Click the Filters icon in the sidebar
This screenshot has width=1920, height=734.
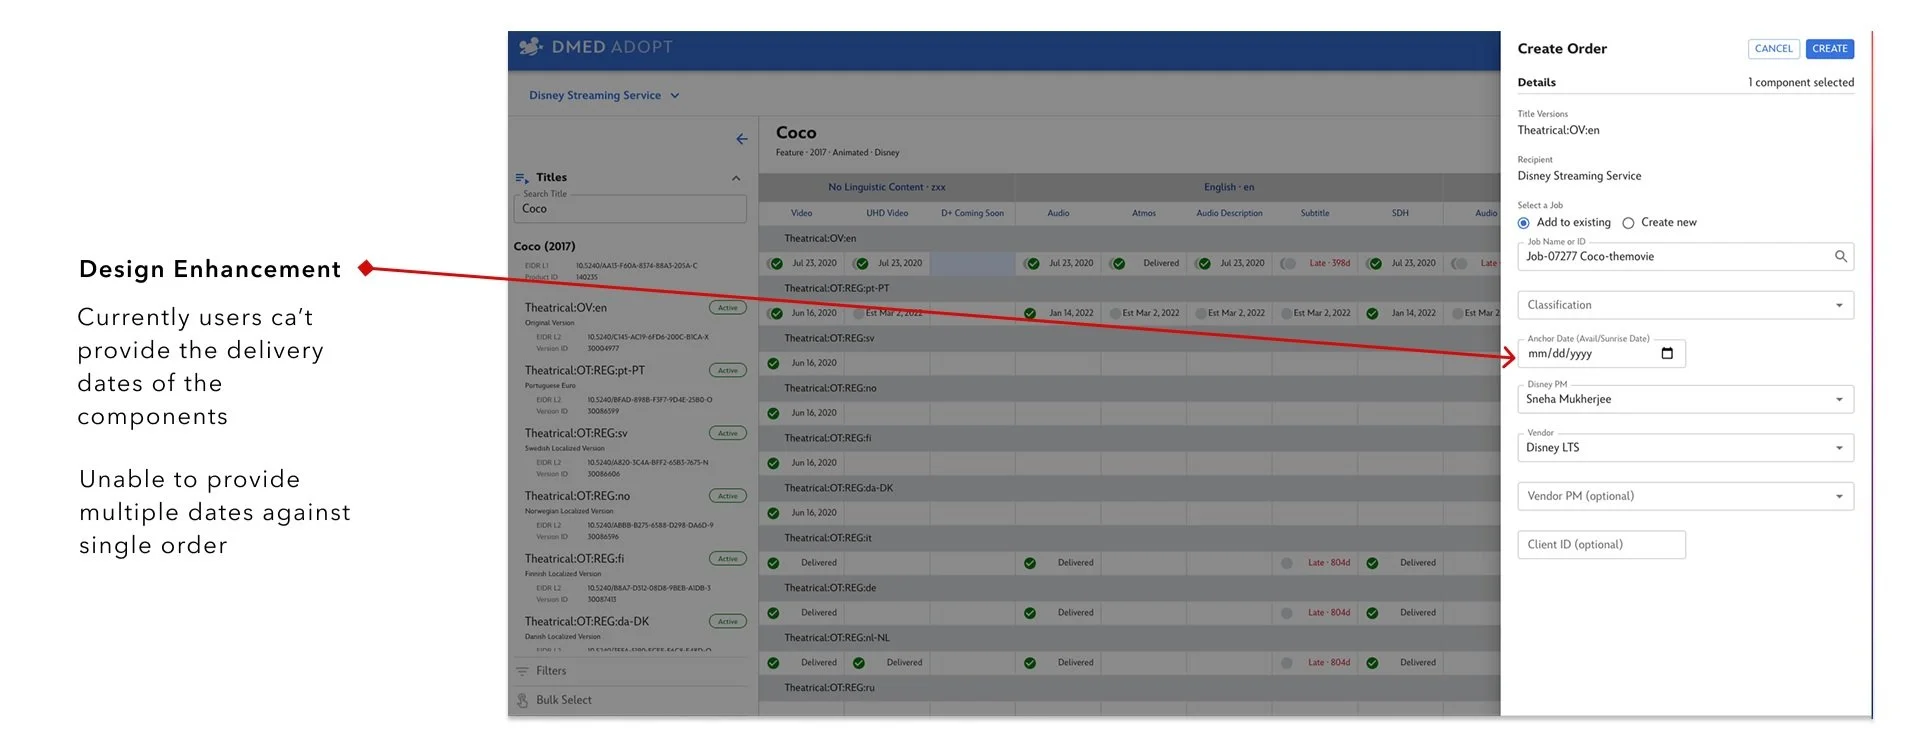(x=522, y=671)
